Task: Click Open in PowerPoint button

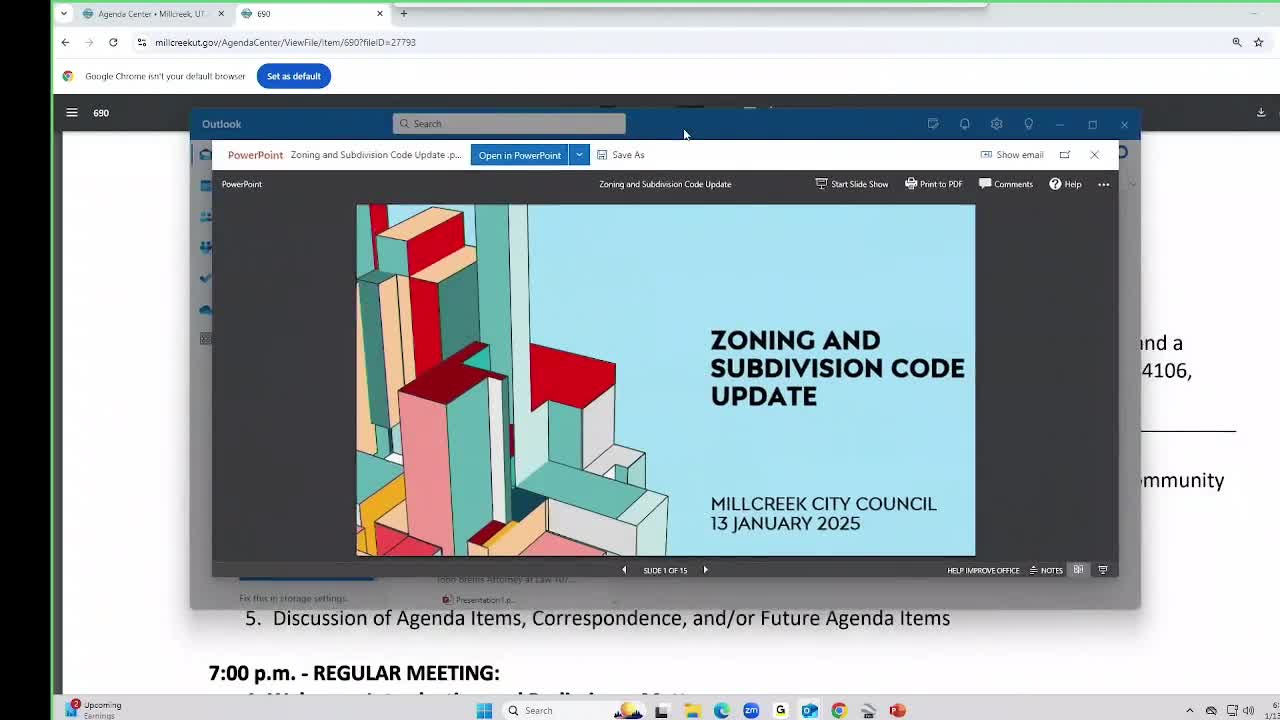Action: click(519, 155)
